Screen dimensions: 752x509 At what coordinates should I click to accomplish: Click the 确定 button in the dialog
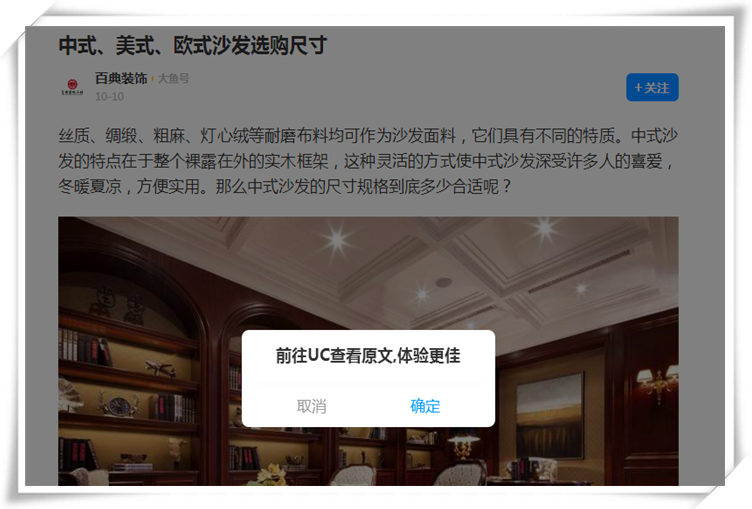pyautogui.click(x=425, y=406)
